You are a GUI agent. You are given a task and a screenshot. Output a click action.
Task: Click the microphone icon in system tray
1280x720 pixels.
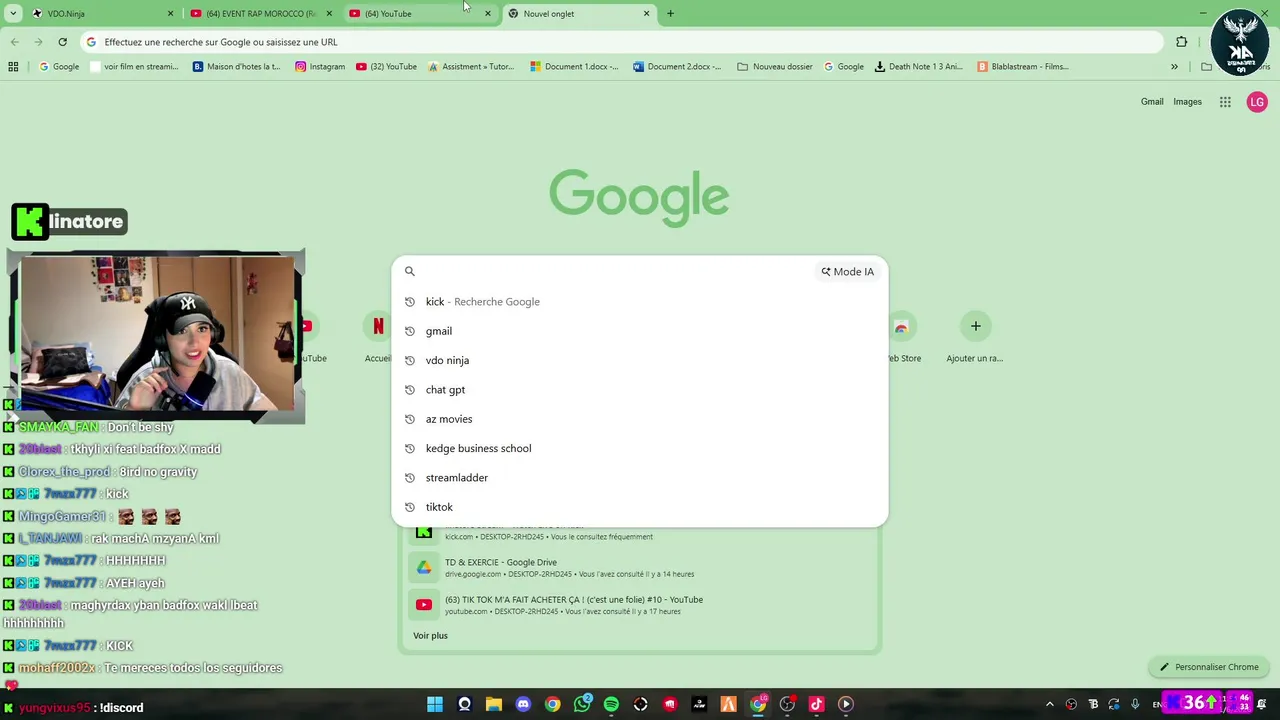[x=1135, y=704]
